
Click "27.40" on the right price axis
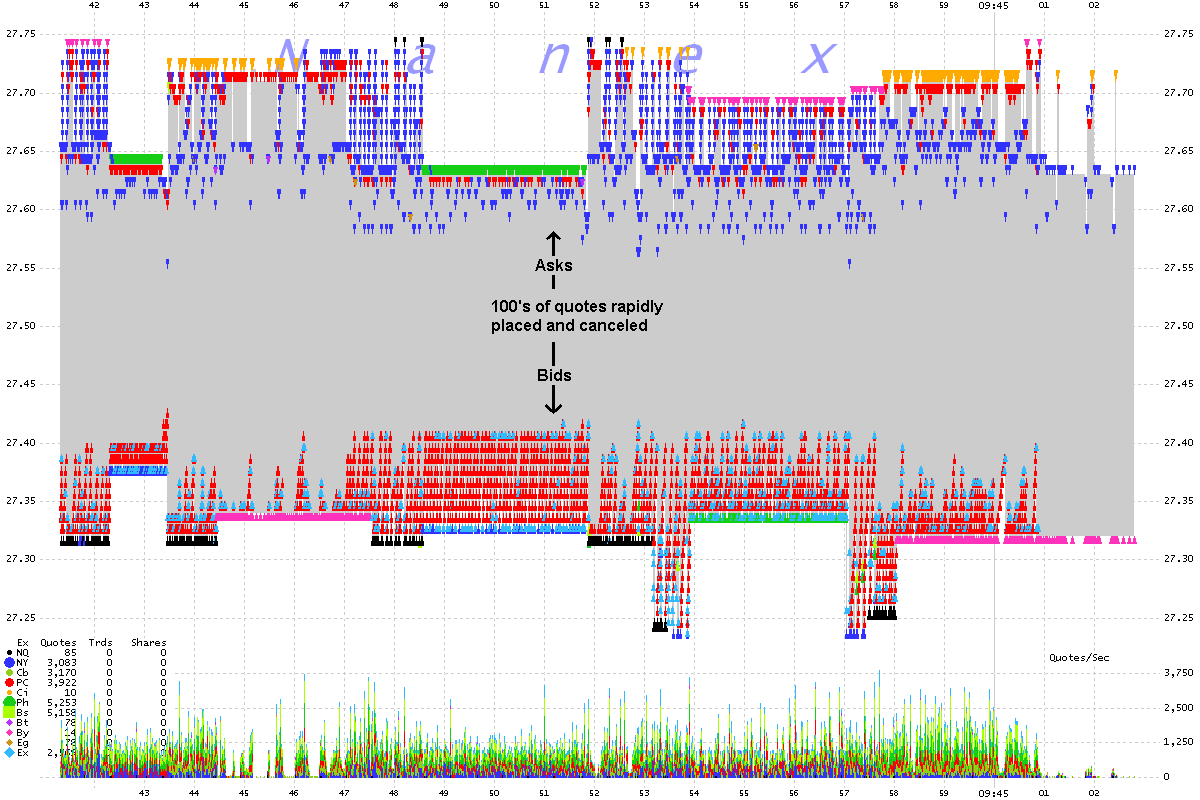[1178, 443]
